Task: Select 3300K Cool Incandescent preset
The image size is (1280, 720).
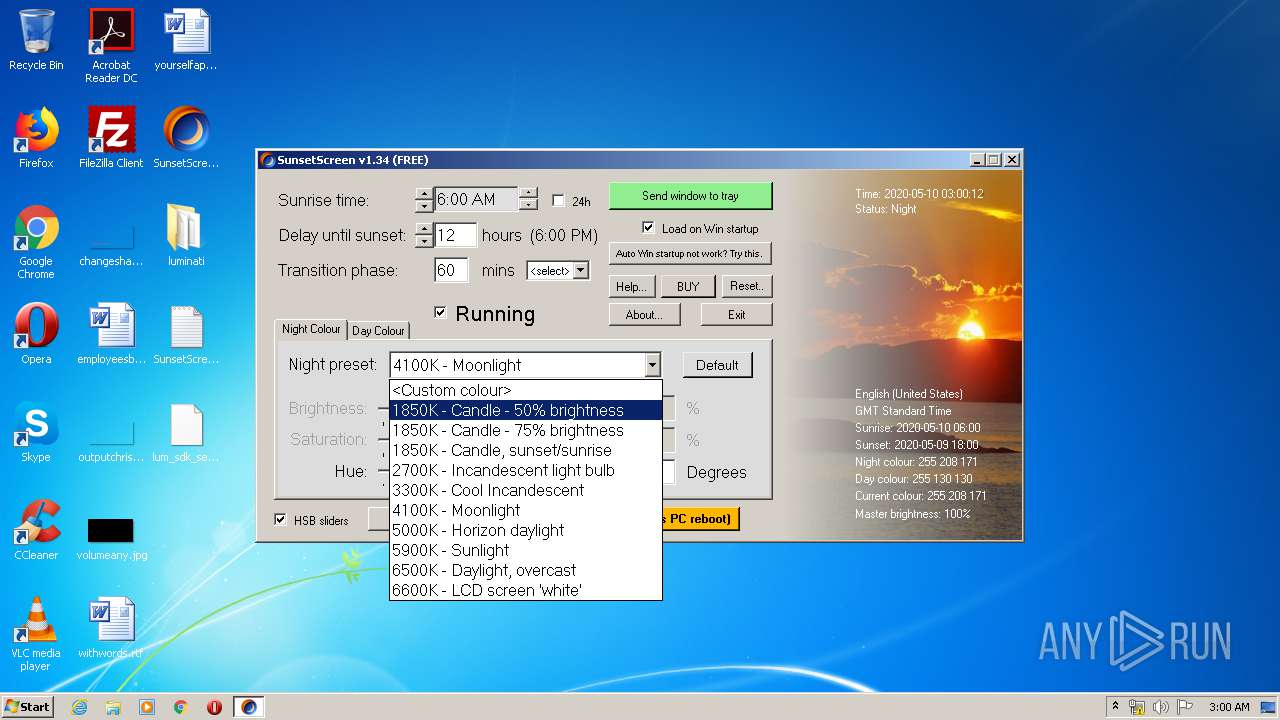Action: click(x=525, y=490)
